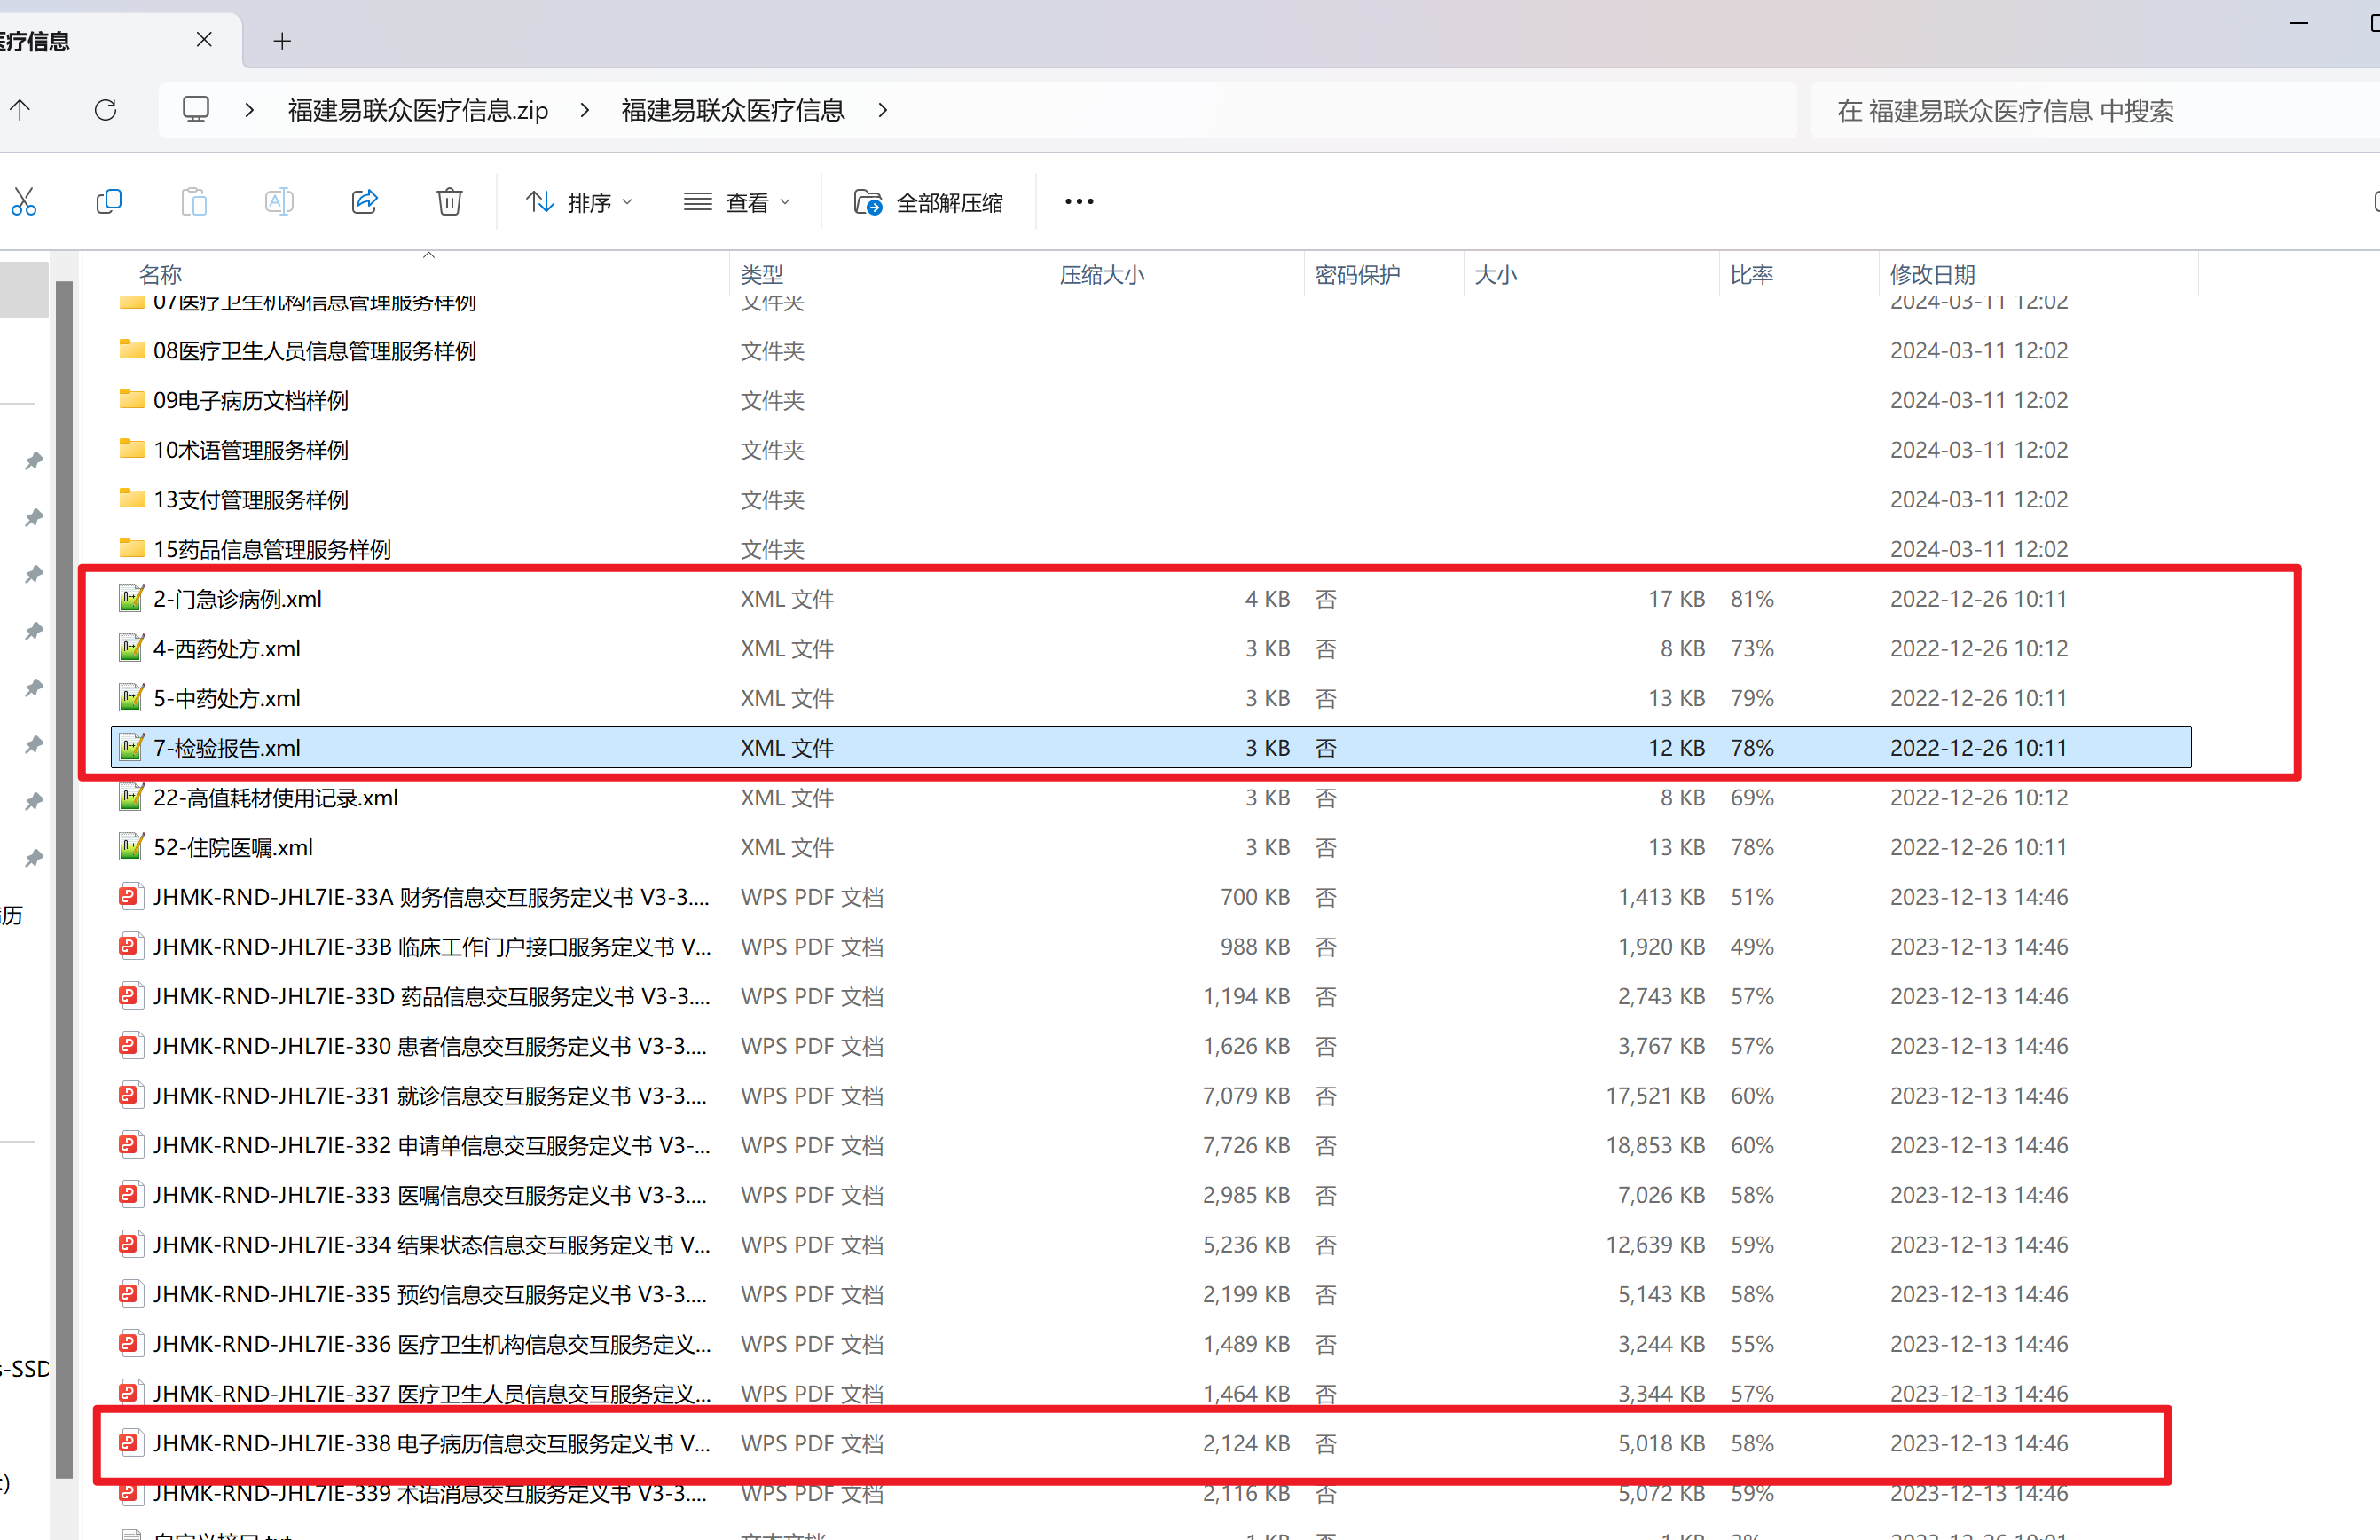The height and width of the screenshot is (1540, 2380).
Task: Open a new tab with plus button
Action: coord(282,41)
